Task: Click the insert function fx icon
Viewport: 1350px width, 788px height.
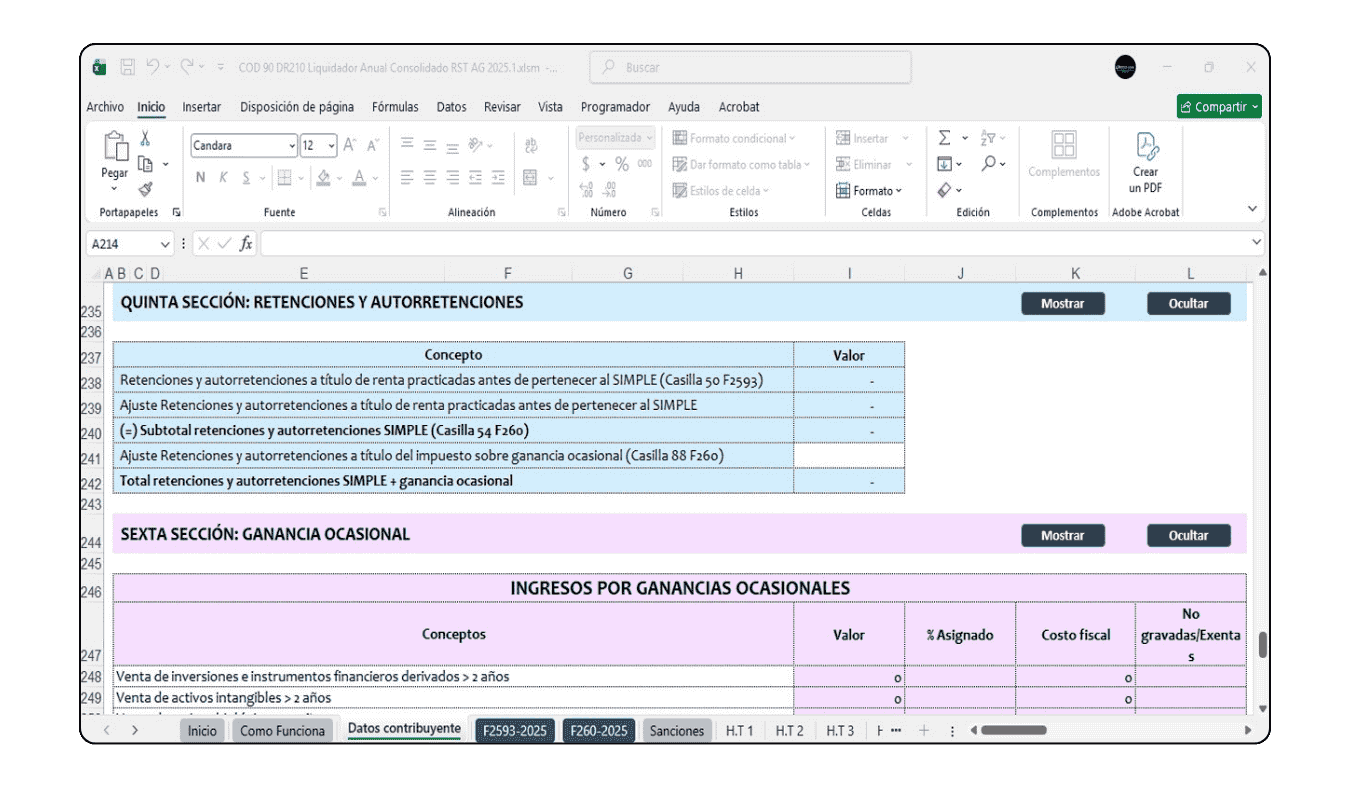Action: point(245,244)
